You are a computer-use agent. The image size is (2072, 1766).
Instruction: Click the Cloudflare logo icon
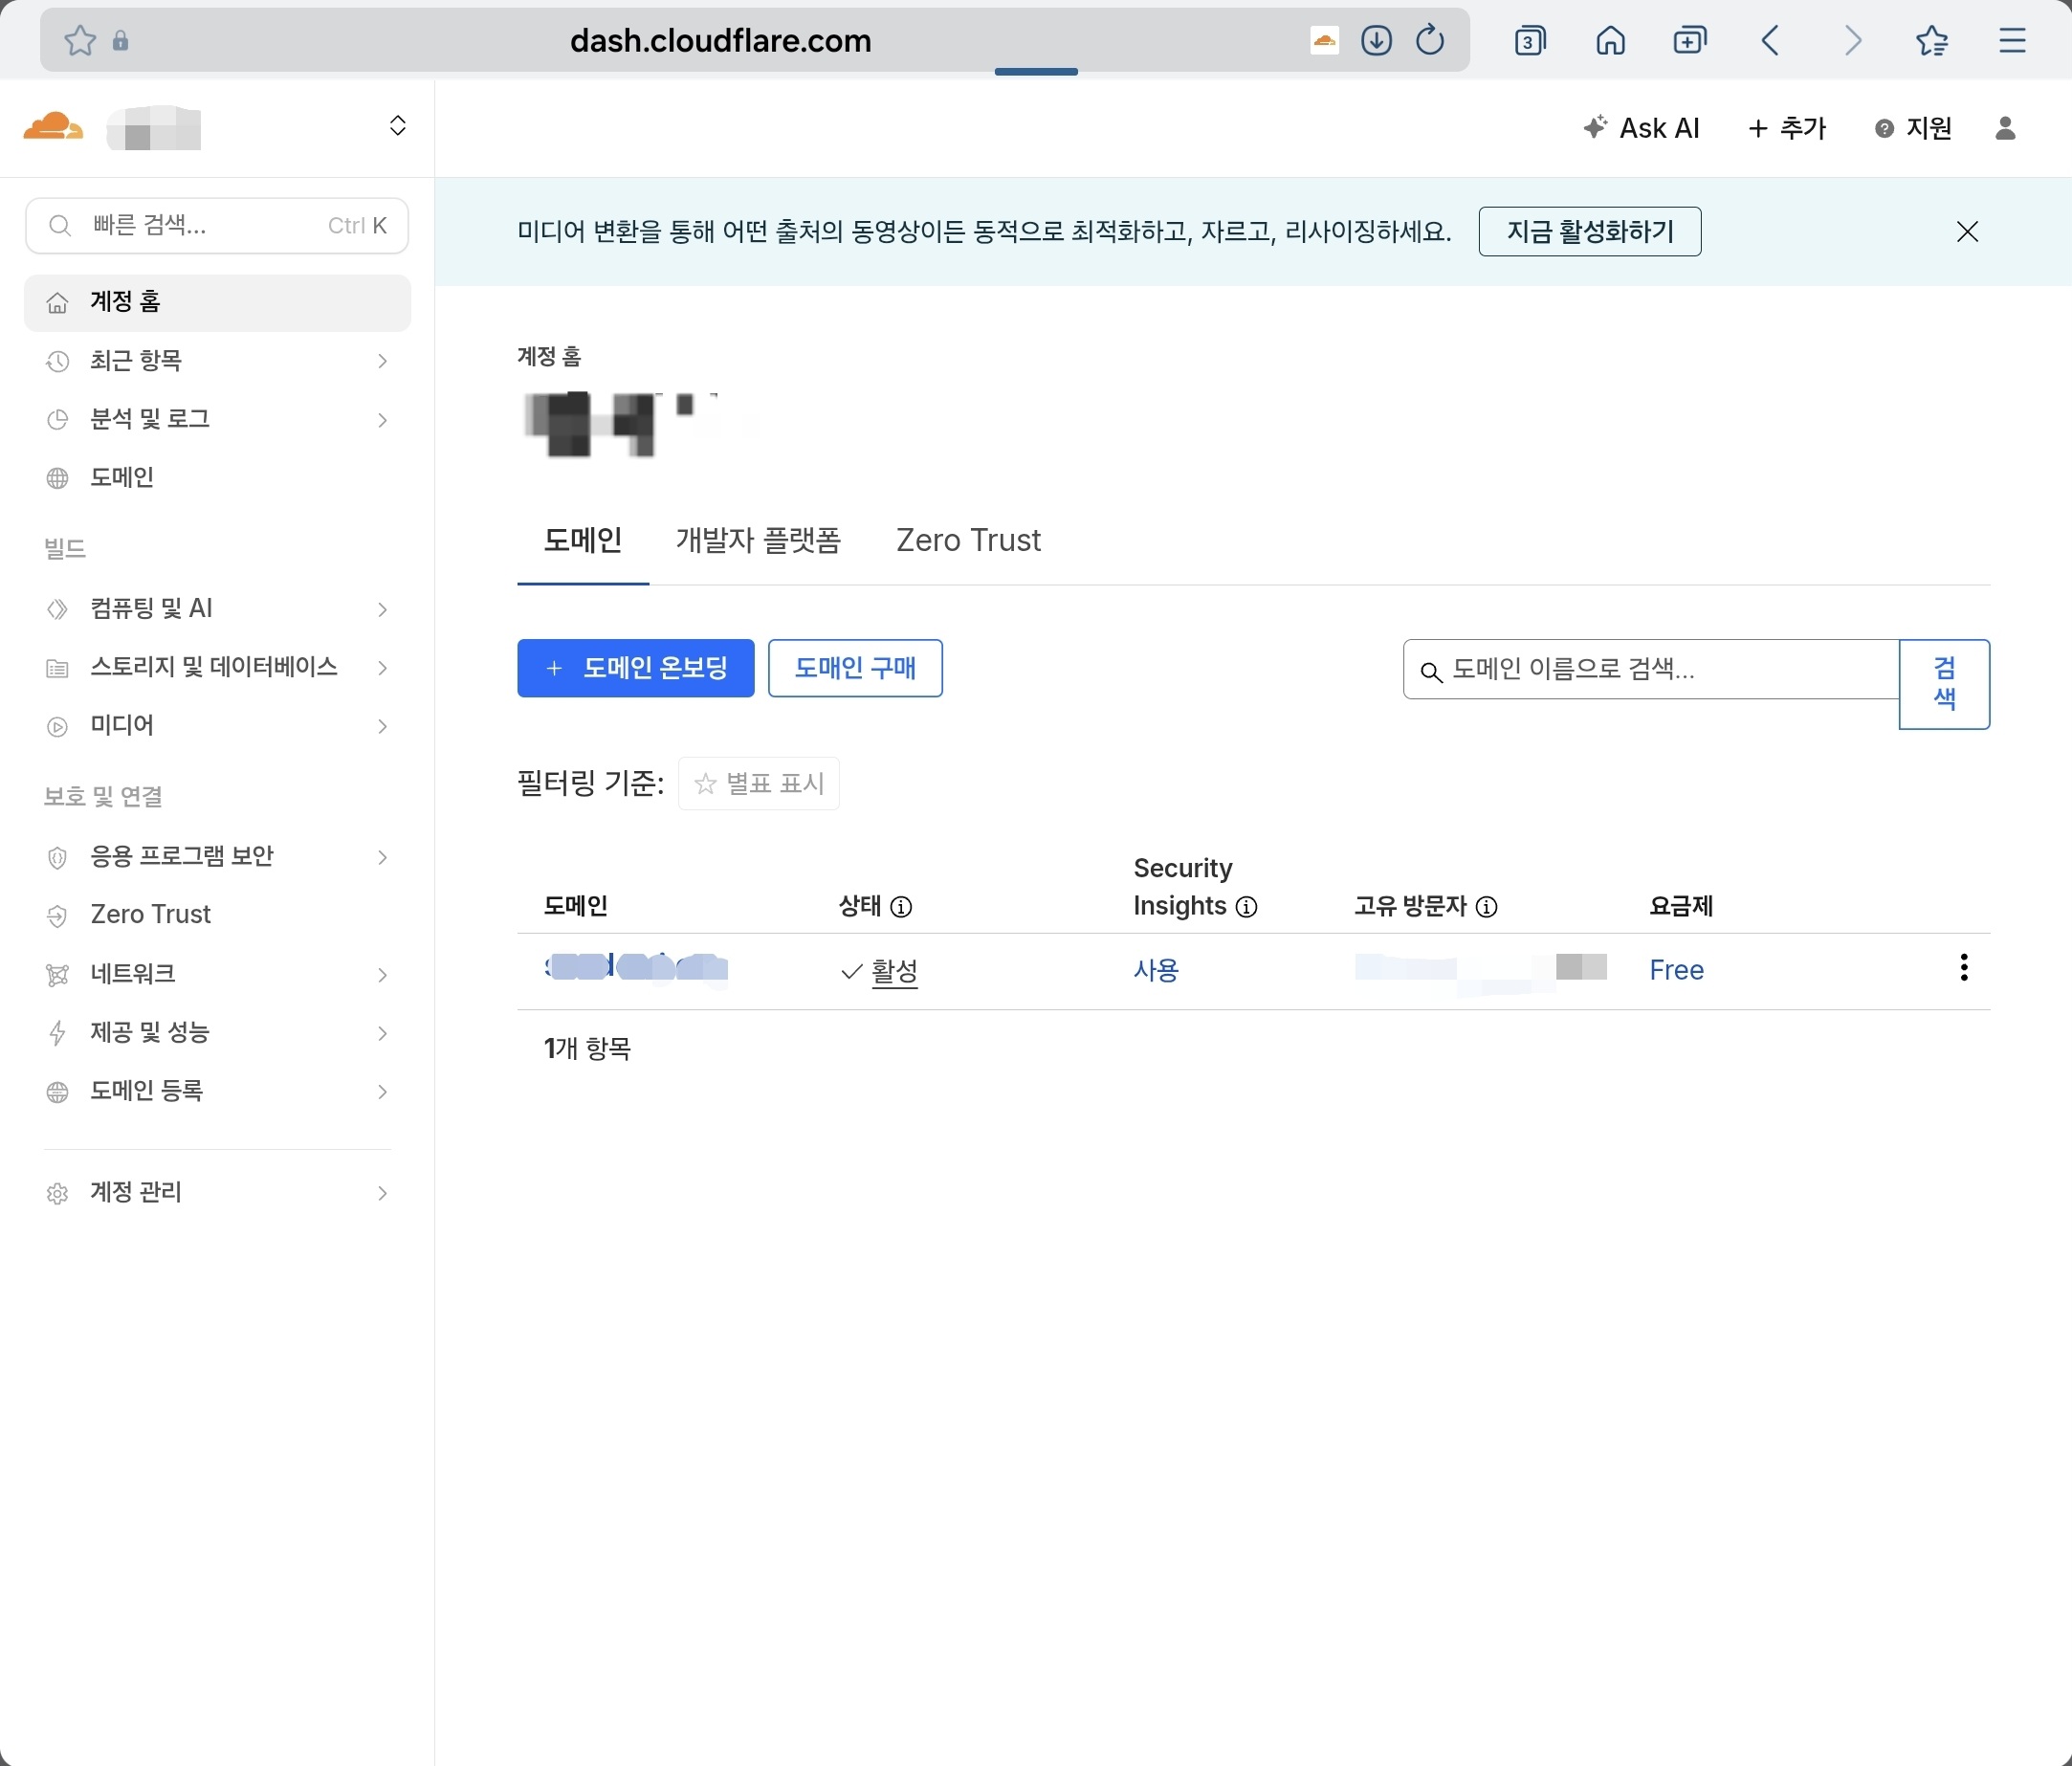click(52, 127)
